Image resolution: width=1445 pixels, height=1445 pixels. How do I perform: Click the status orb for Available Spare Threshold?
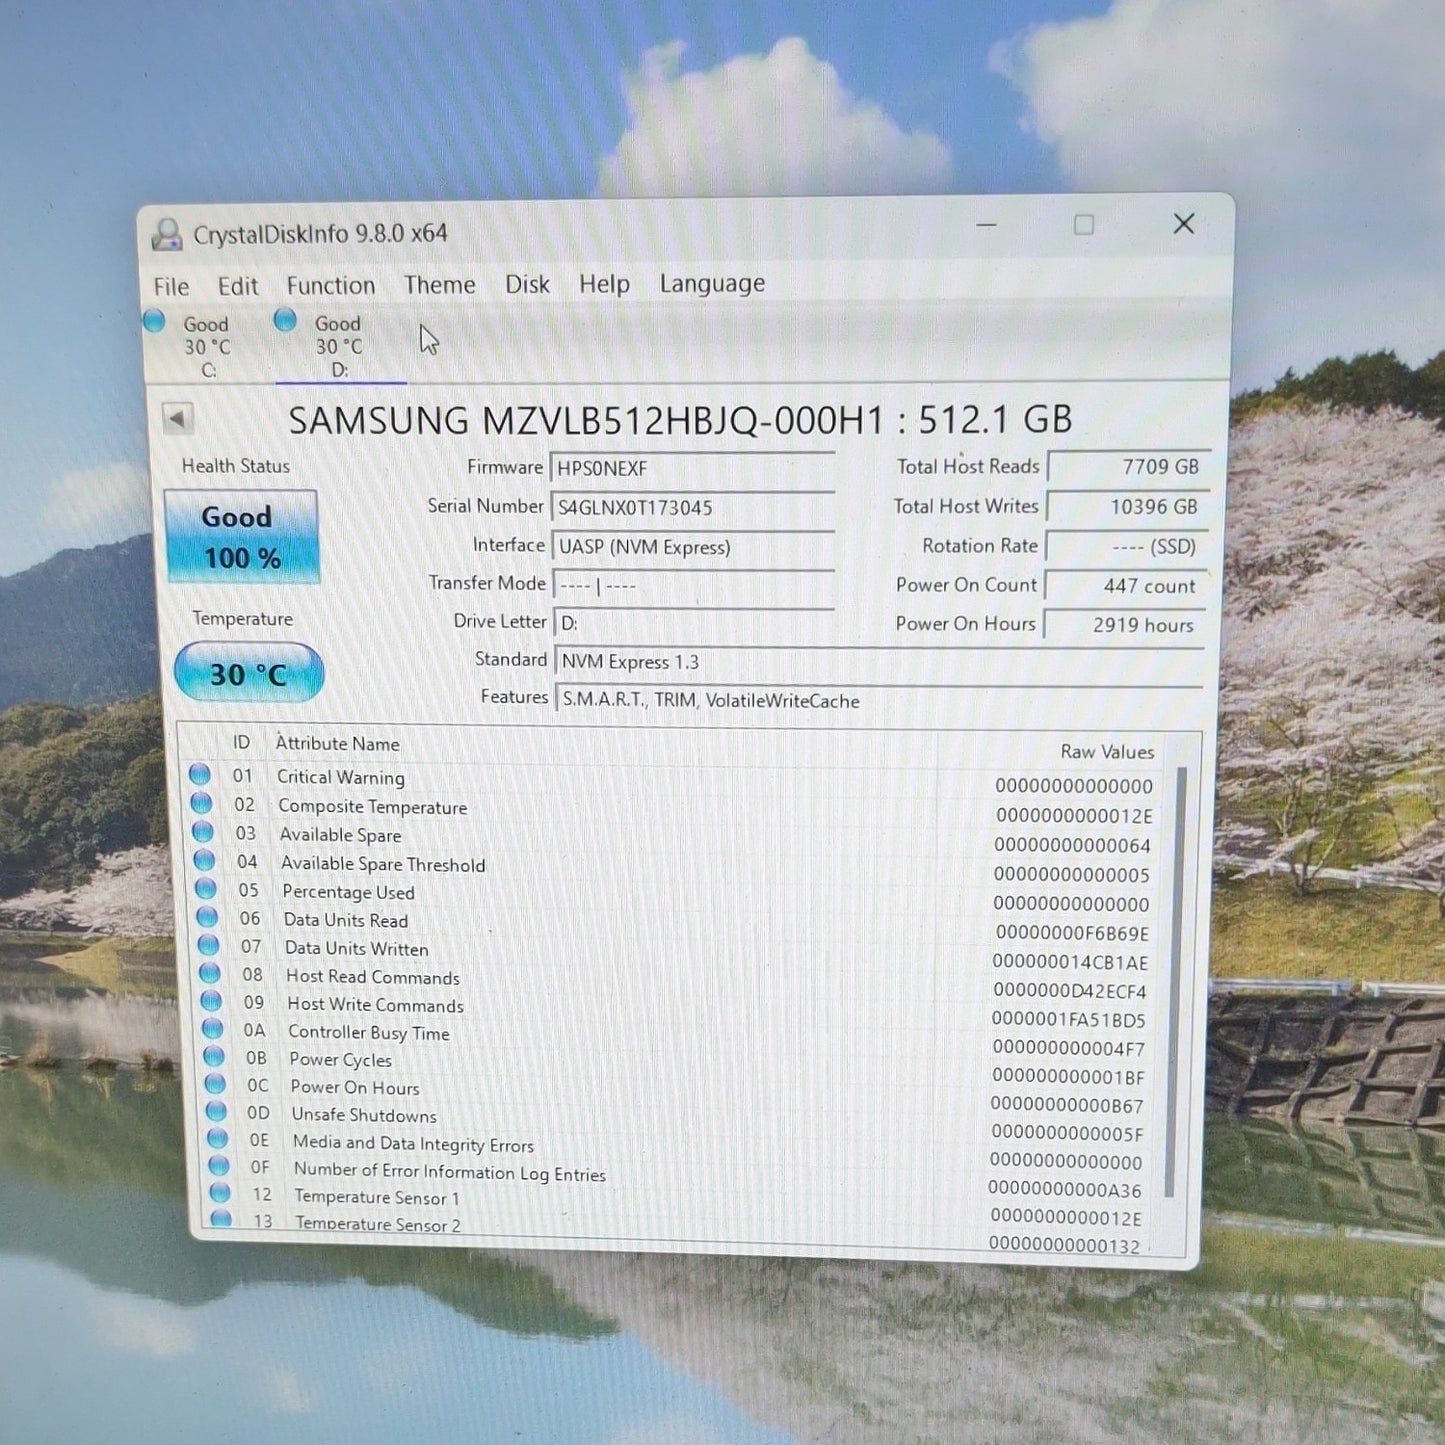204,860
